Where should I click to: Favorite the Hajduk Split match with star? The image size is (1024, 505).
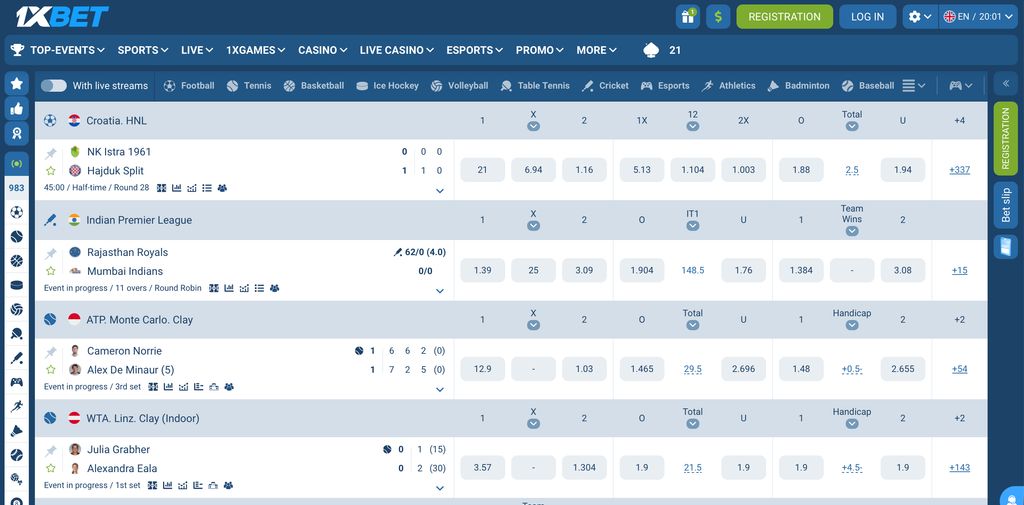[x=50, y=171]
